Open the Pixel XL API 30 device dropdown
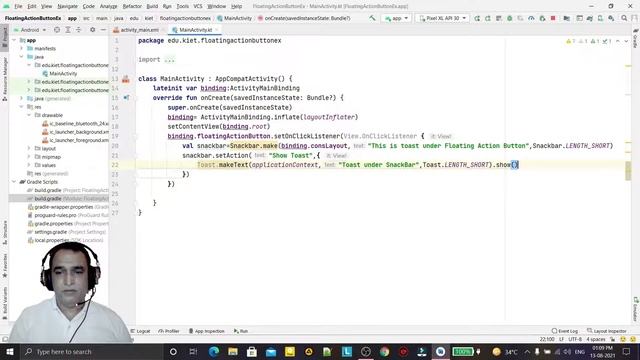The width and height of the screenshot is (640, 360). 442,18
